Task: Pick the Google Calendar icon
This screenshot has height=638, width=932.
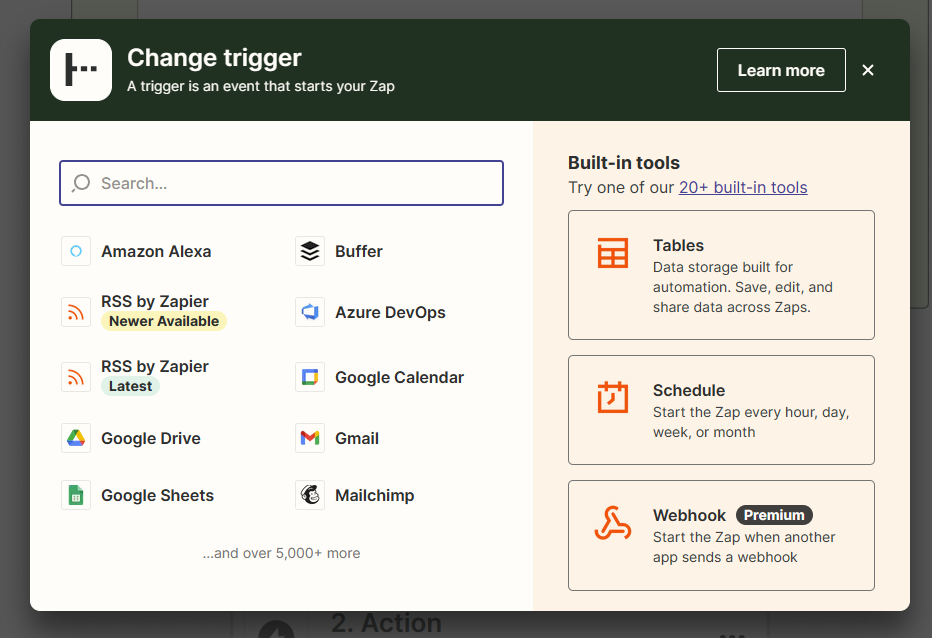Action: 310,377
